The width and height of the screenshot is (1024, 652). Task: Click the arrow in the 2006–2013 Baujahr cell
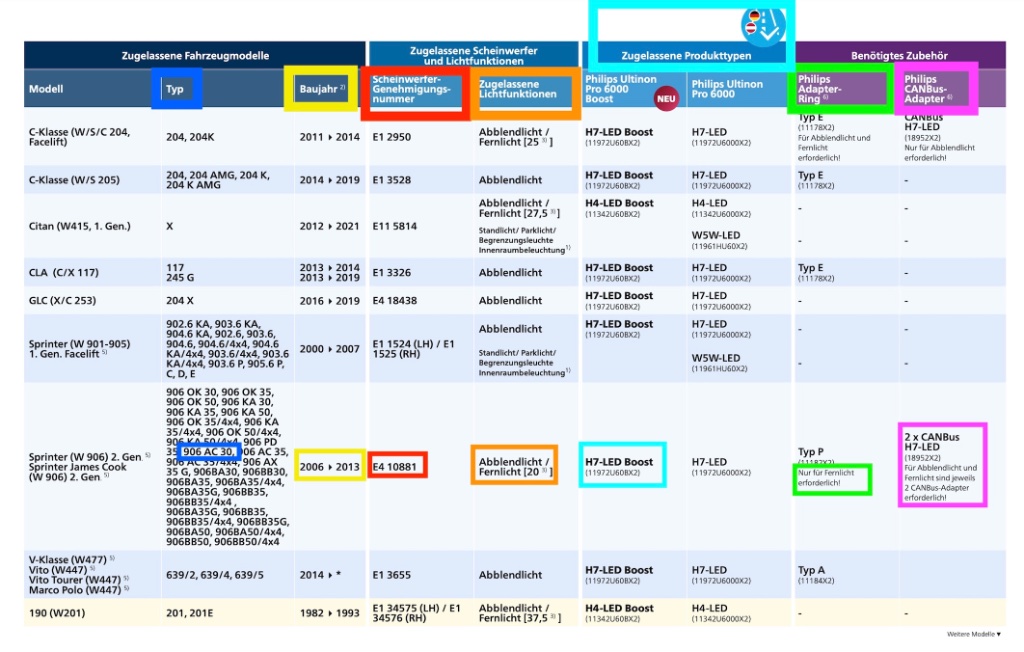click(x=328, y=466)
